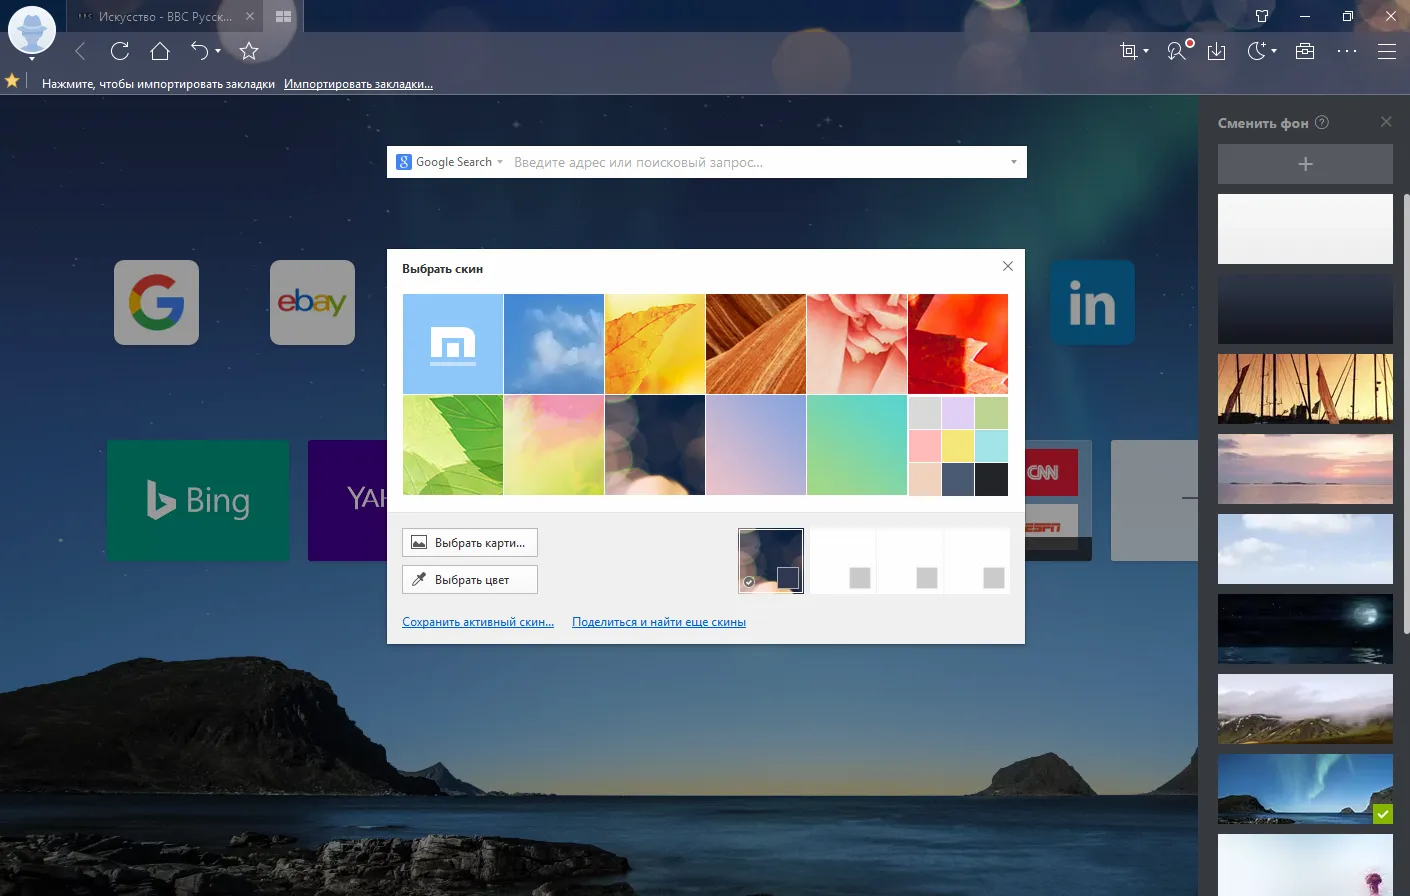Close the Искусство - BBC tab
The width and height of the screenshot is (1410, 896).
(250, 16)
